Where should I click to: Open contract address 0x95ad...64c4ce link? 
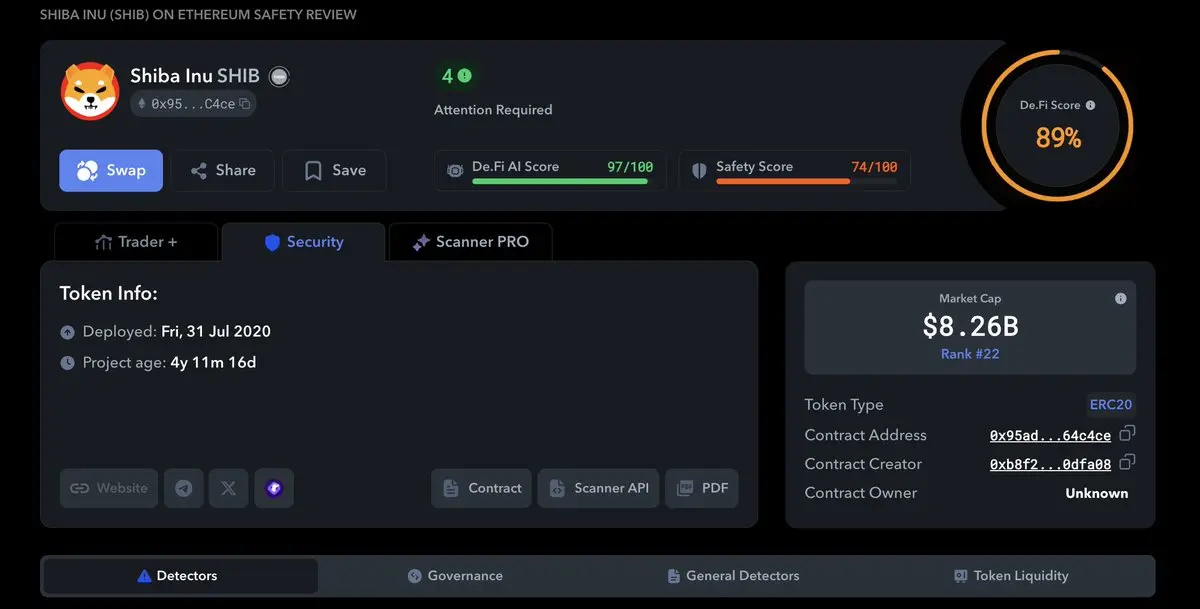point(1050,436)
